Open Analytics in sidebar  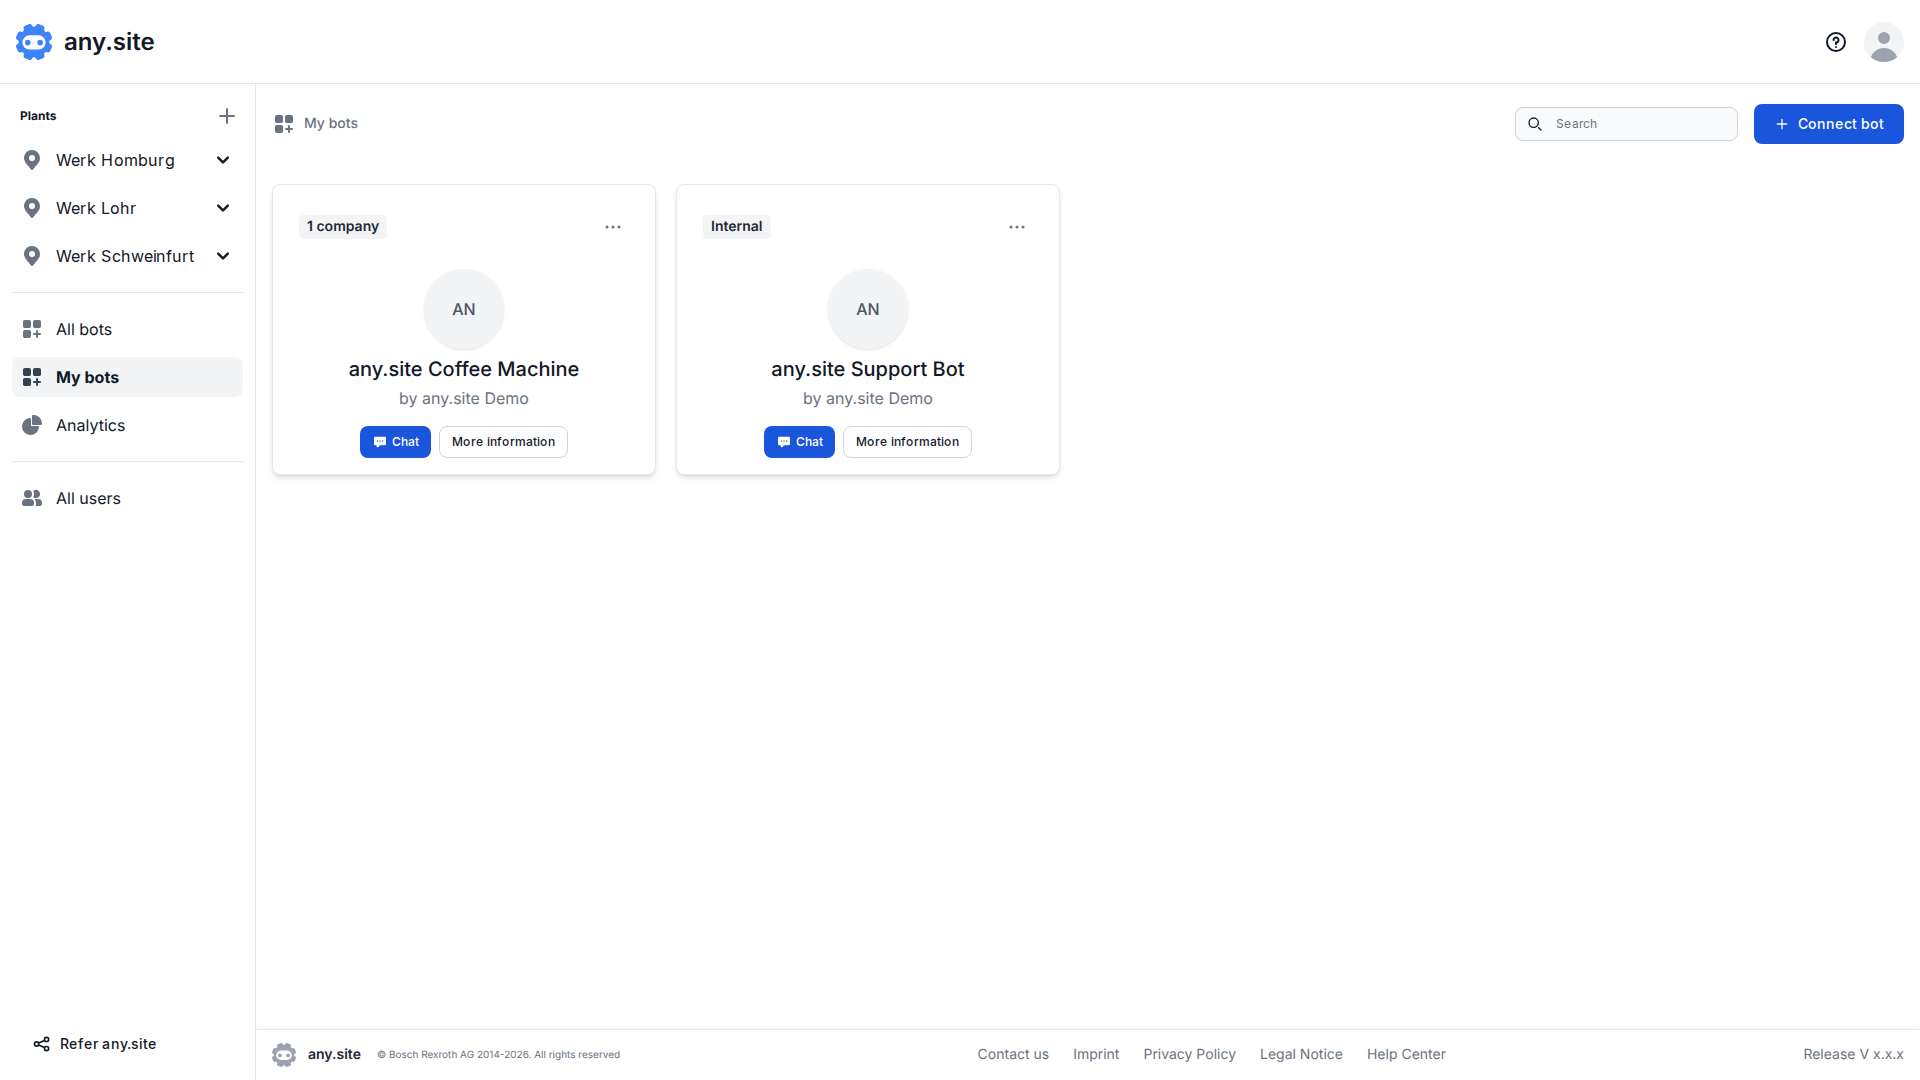pyautogui.click(x=127, y=425)
